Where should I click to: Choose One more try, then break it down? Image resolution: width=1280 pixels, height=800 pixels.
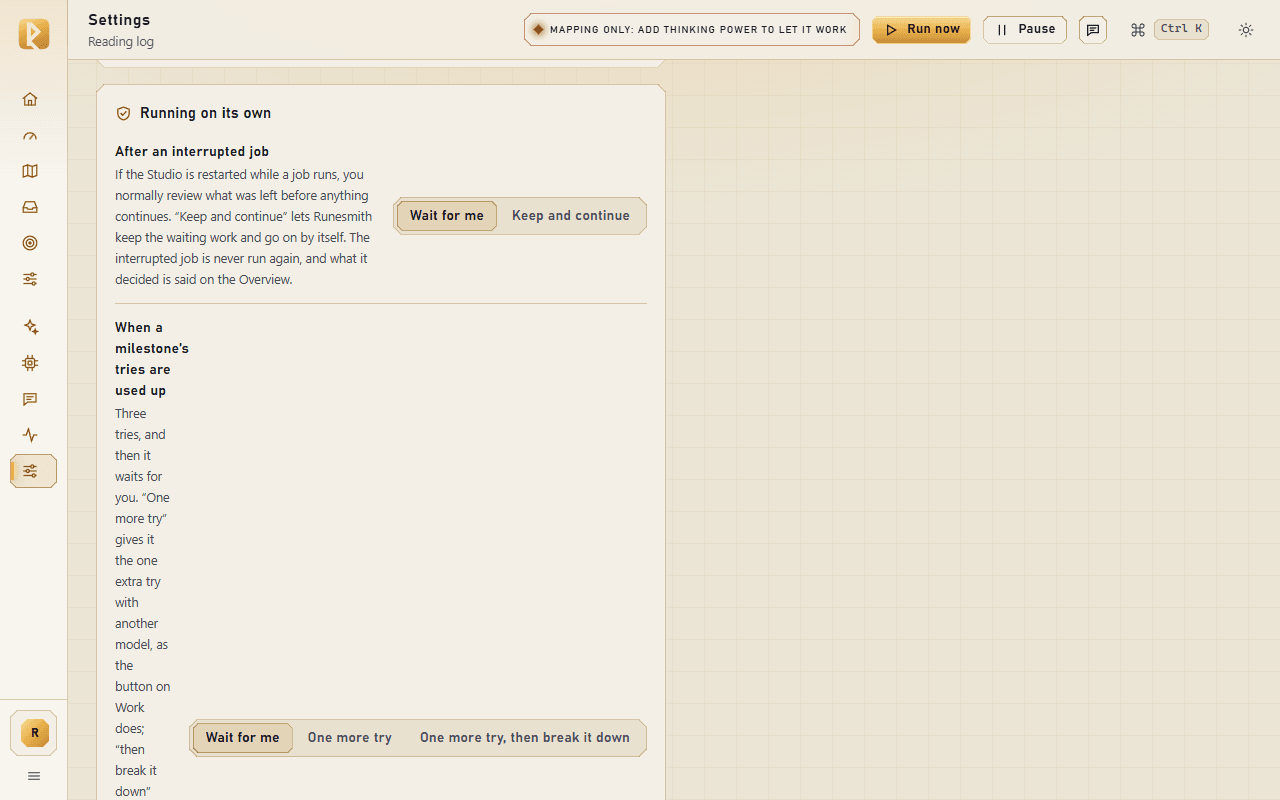(525, 738)
